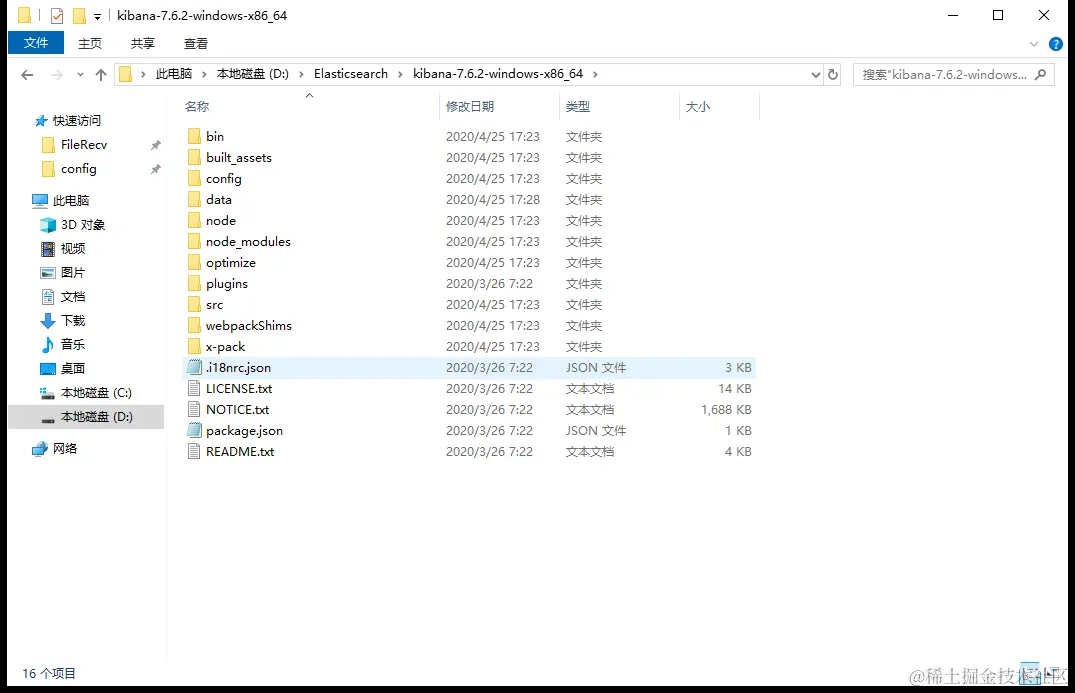Select the README.txt file icon
Image resolution: width=1075 pixels, height=693 pixels.
194,452
